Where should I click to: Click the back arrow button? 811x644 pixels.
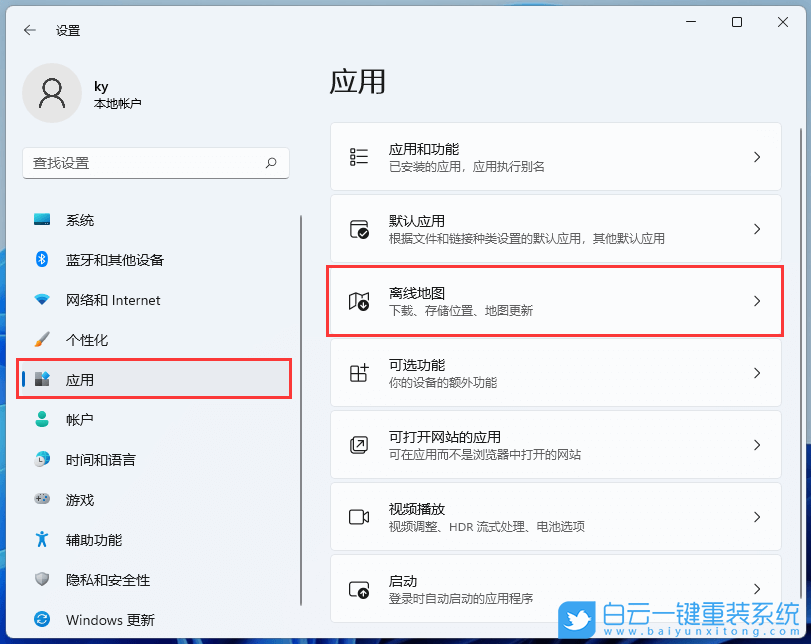point(27,30)
